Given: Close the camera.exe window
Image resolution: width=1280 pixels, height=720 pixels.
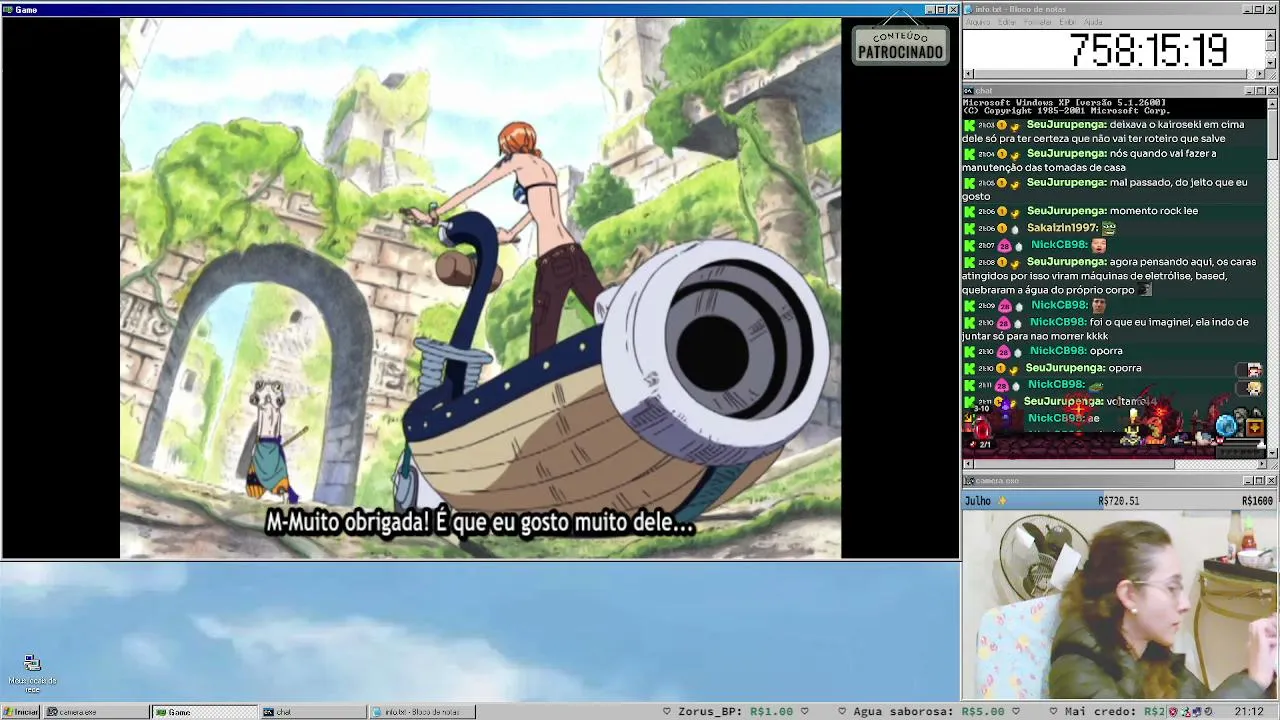Looking at the screenshot, I should 1272,481.
